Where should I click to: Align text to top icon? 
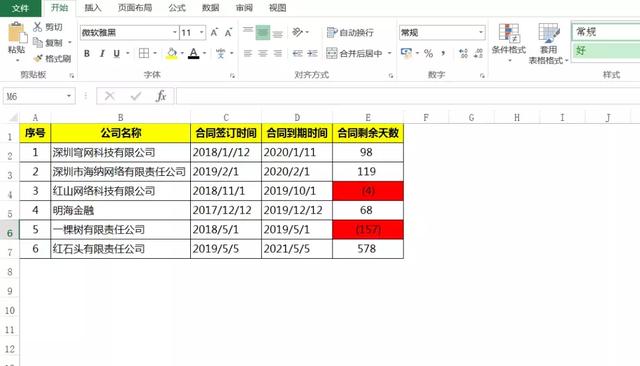pos(248,32)
